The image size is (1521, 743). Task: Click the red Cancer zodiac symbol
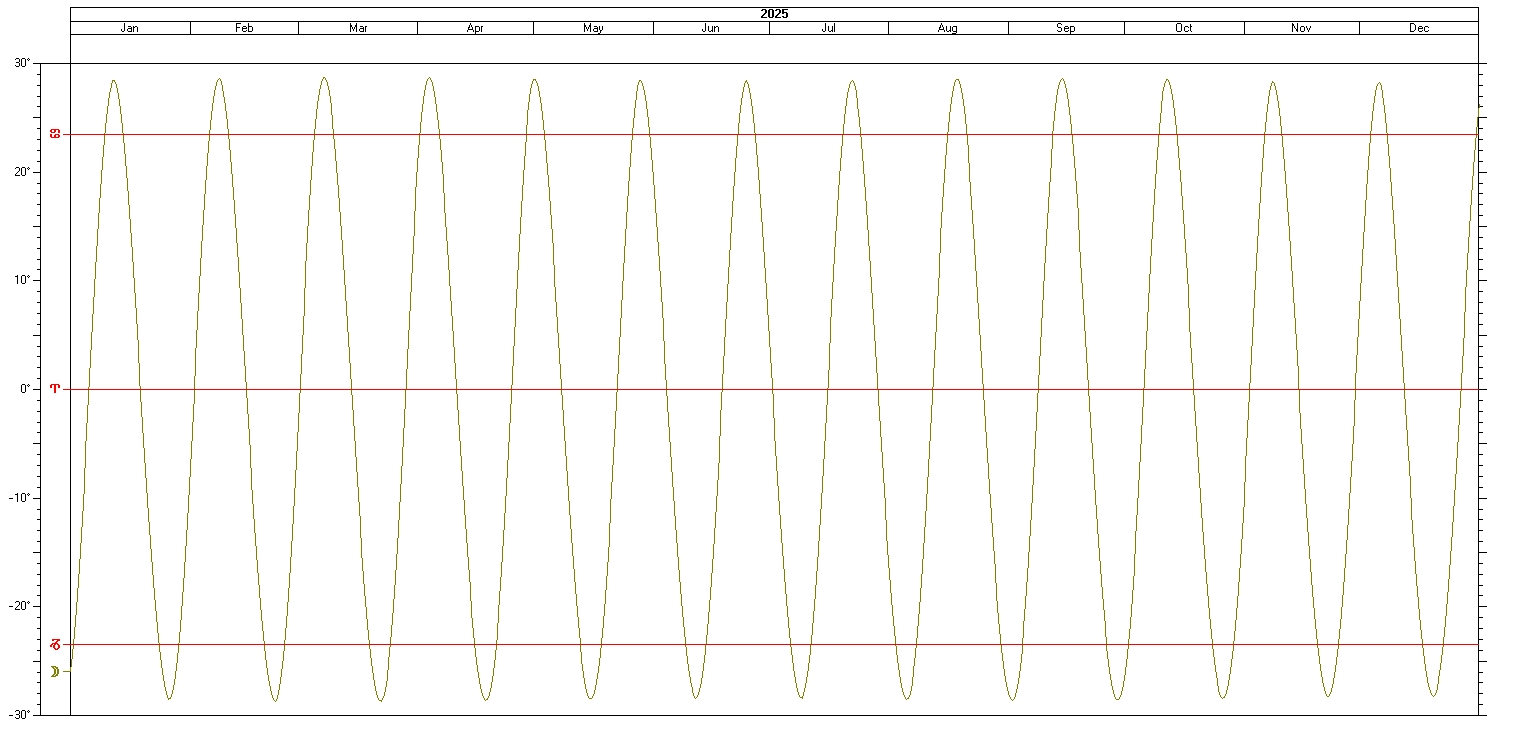point(55,134)
